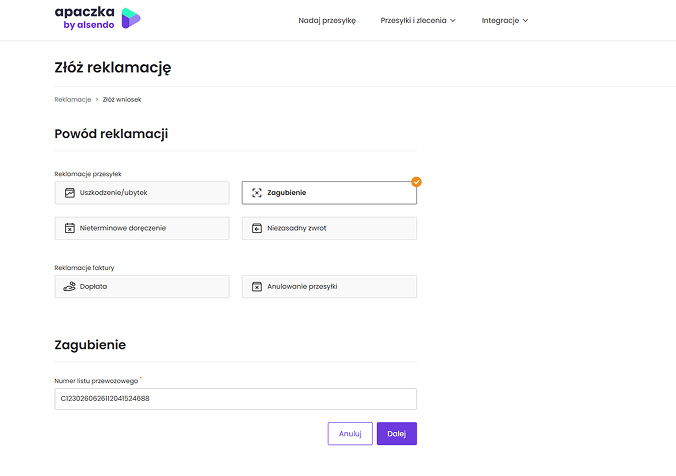This screenshot has width=676, height=476.
Task: Click the Anuluj button
Action: [350, 433]
